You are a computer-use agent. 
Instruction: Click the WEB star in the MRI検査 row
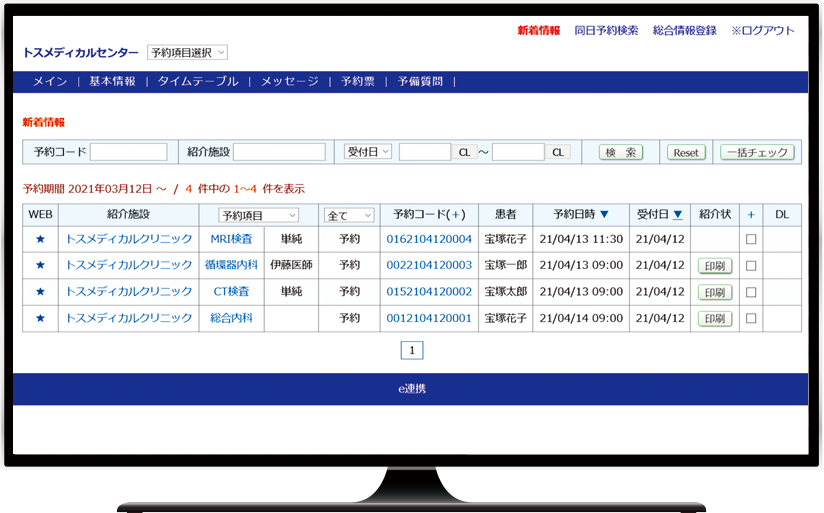pos(40,239)
